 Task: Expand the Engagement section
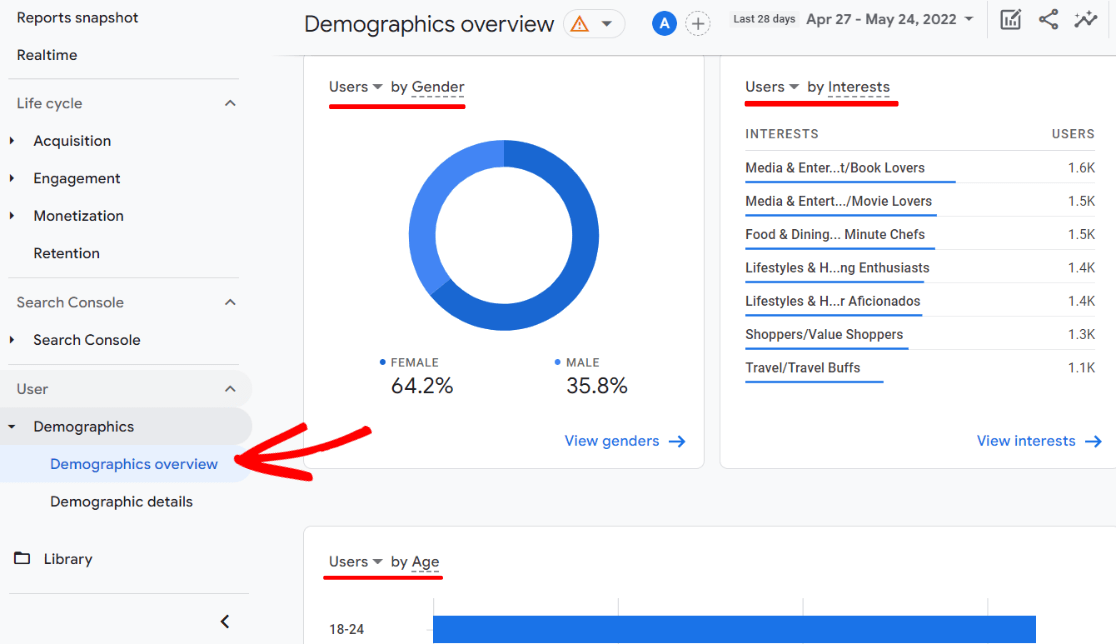(x=12, y=178)
